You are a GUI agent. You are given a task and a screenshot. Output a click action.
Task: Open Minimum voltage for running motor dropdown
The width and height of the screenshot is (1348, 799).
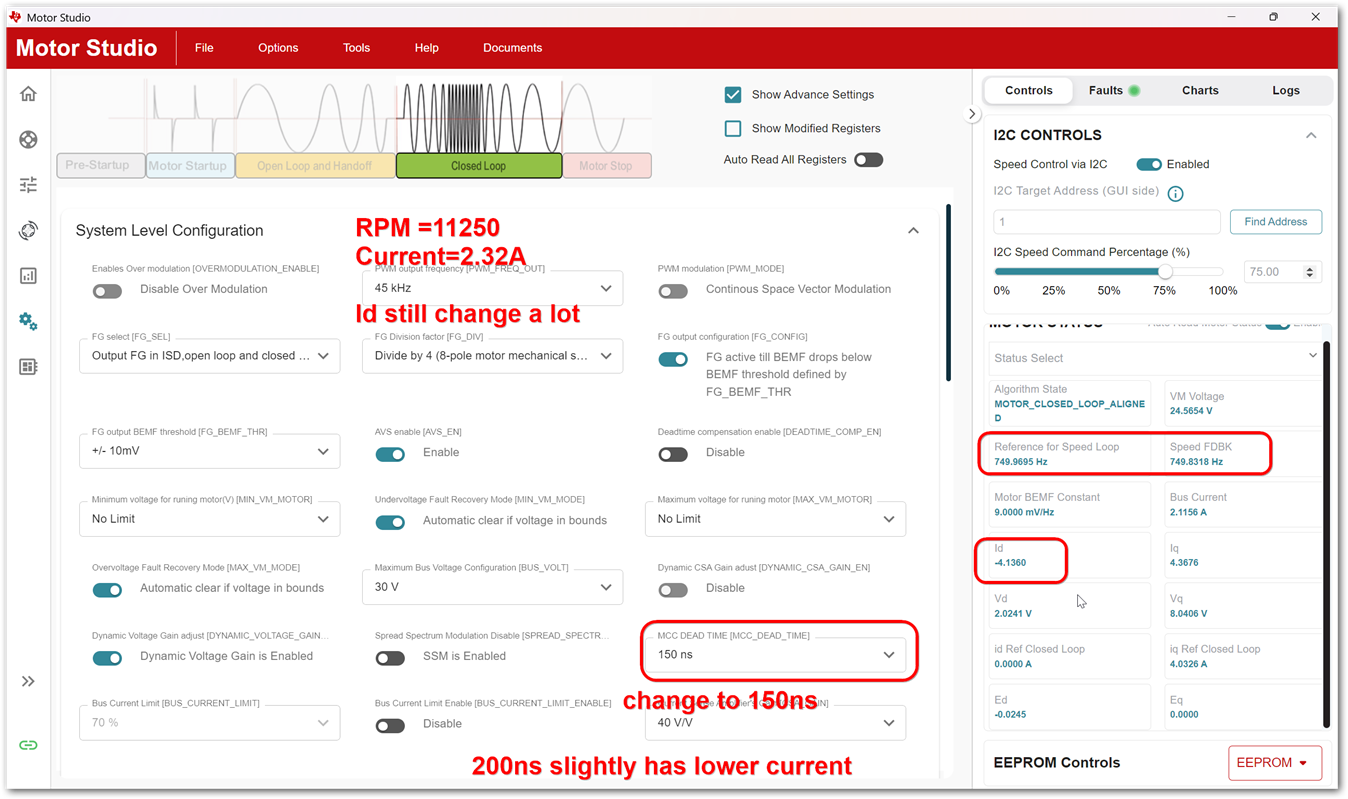pos(209,519)
